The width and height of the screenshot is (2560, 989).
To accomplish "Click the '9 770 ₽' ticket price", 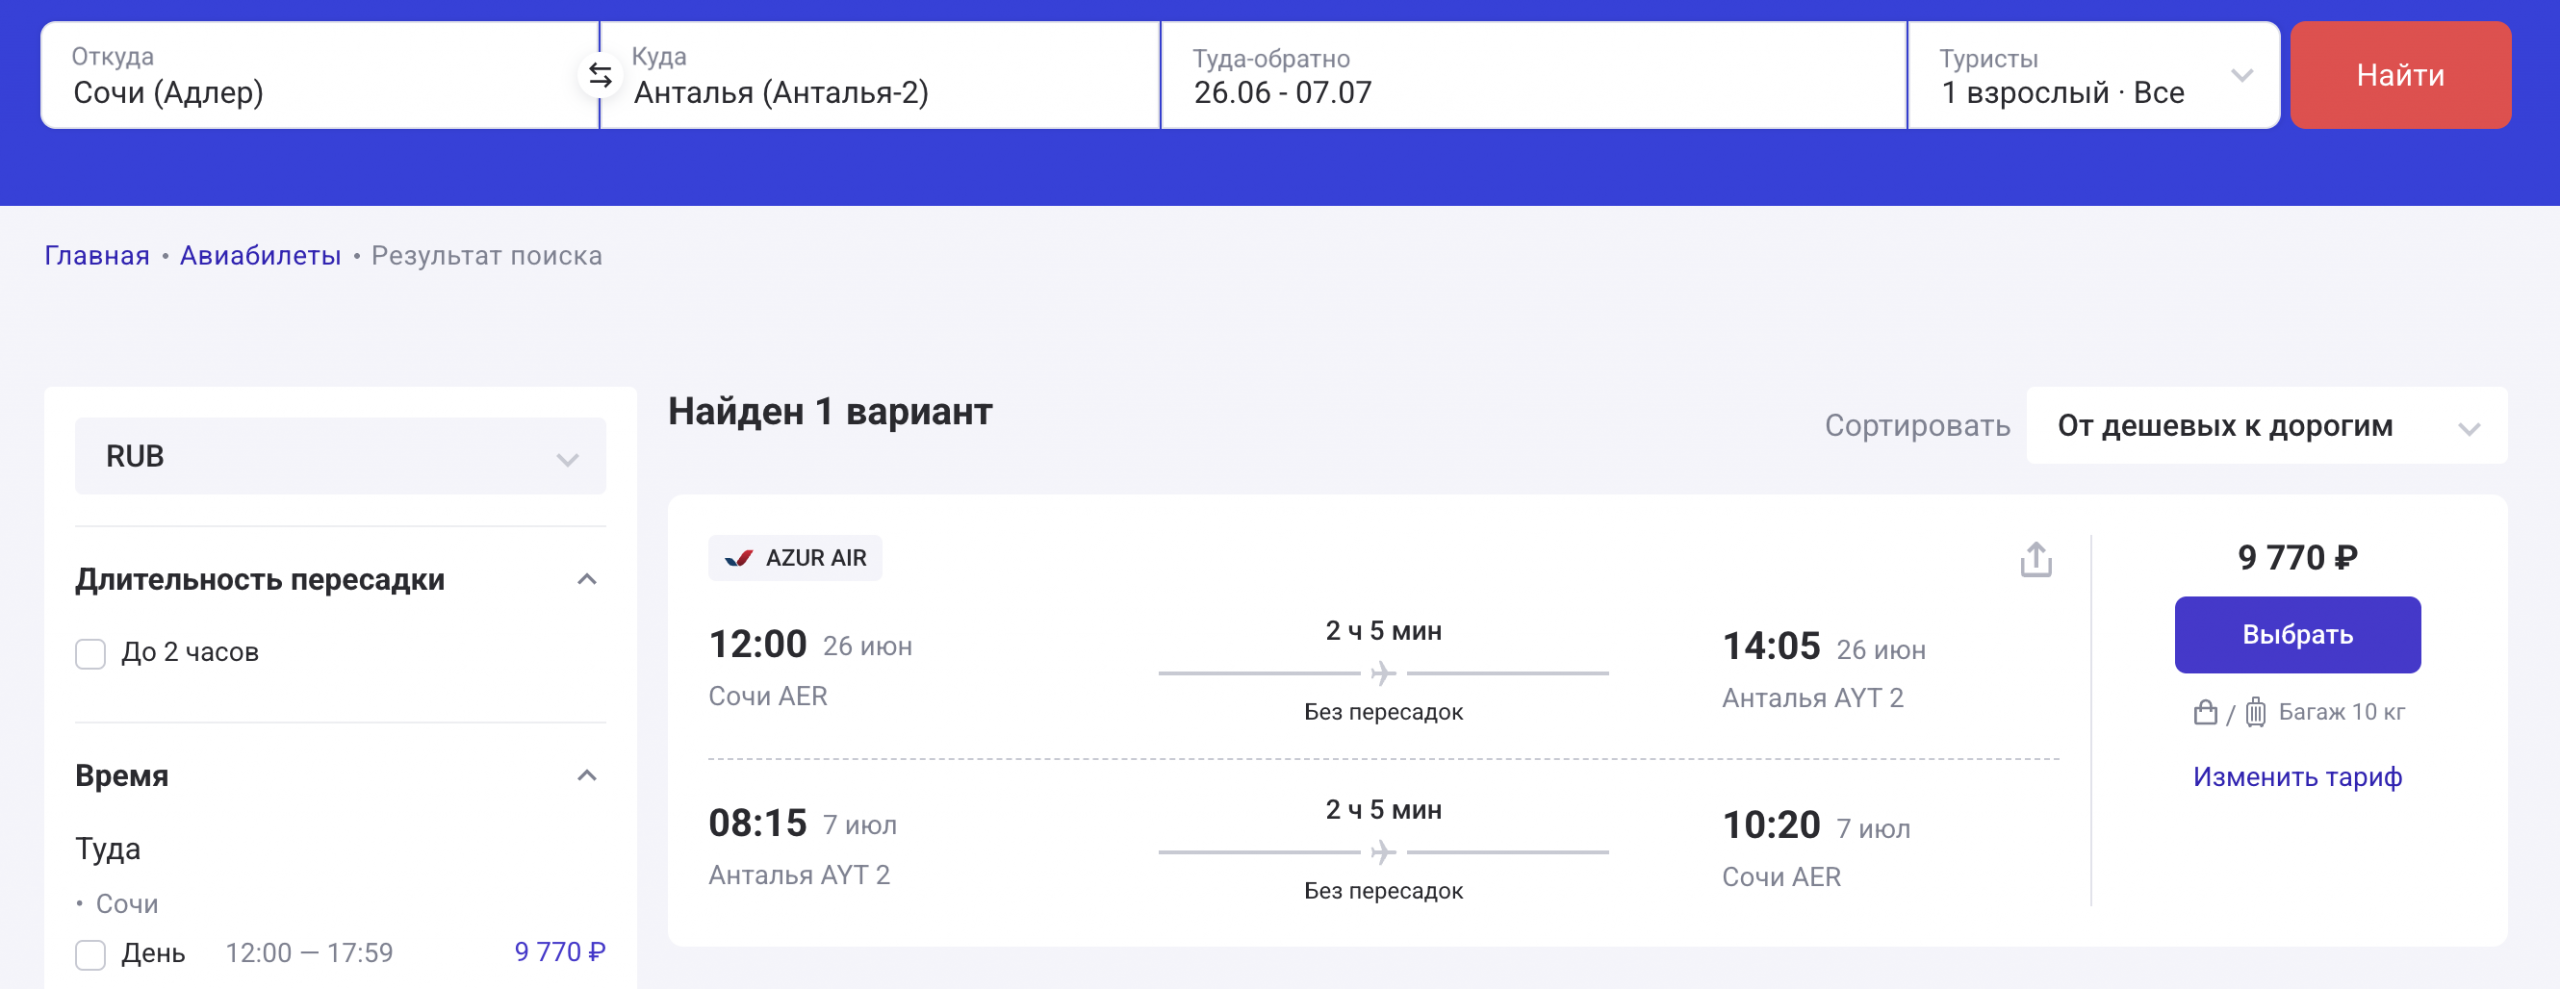I will pos(2297,557).
